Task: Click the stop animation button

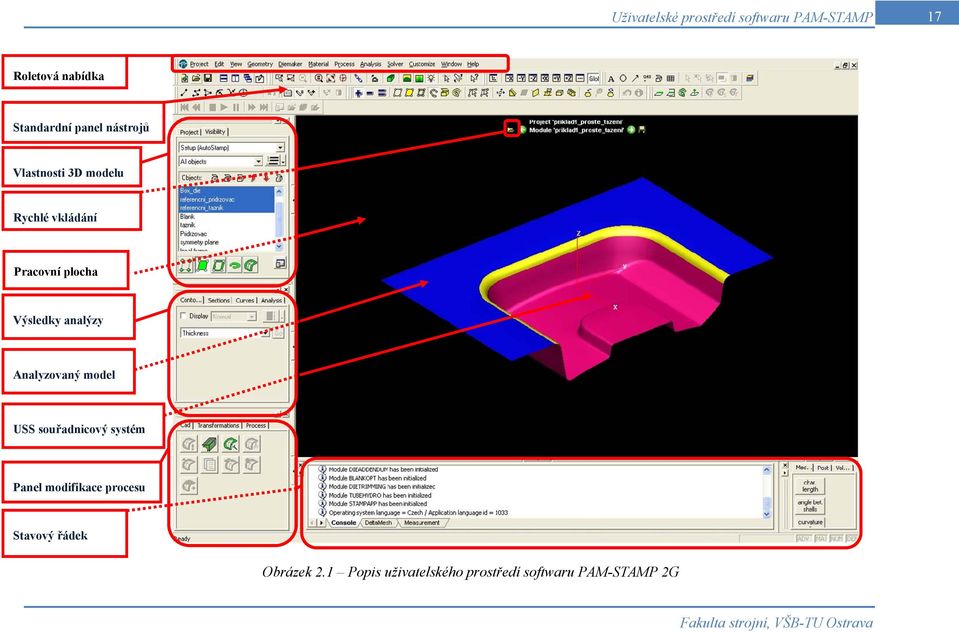Action: [x=212, y=108]
